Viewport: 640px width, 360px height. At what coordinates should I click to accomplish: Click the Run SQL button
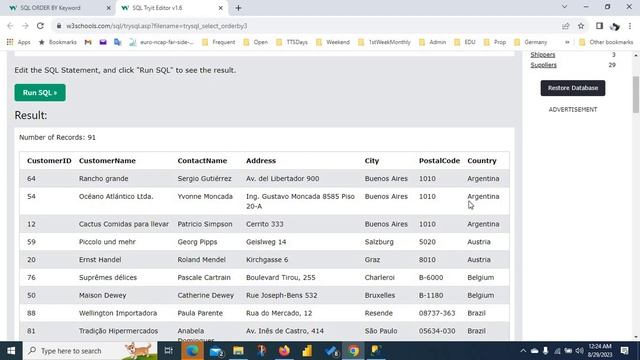coord(40,93)
